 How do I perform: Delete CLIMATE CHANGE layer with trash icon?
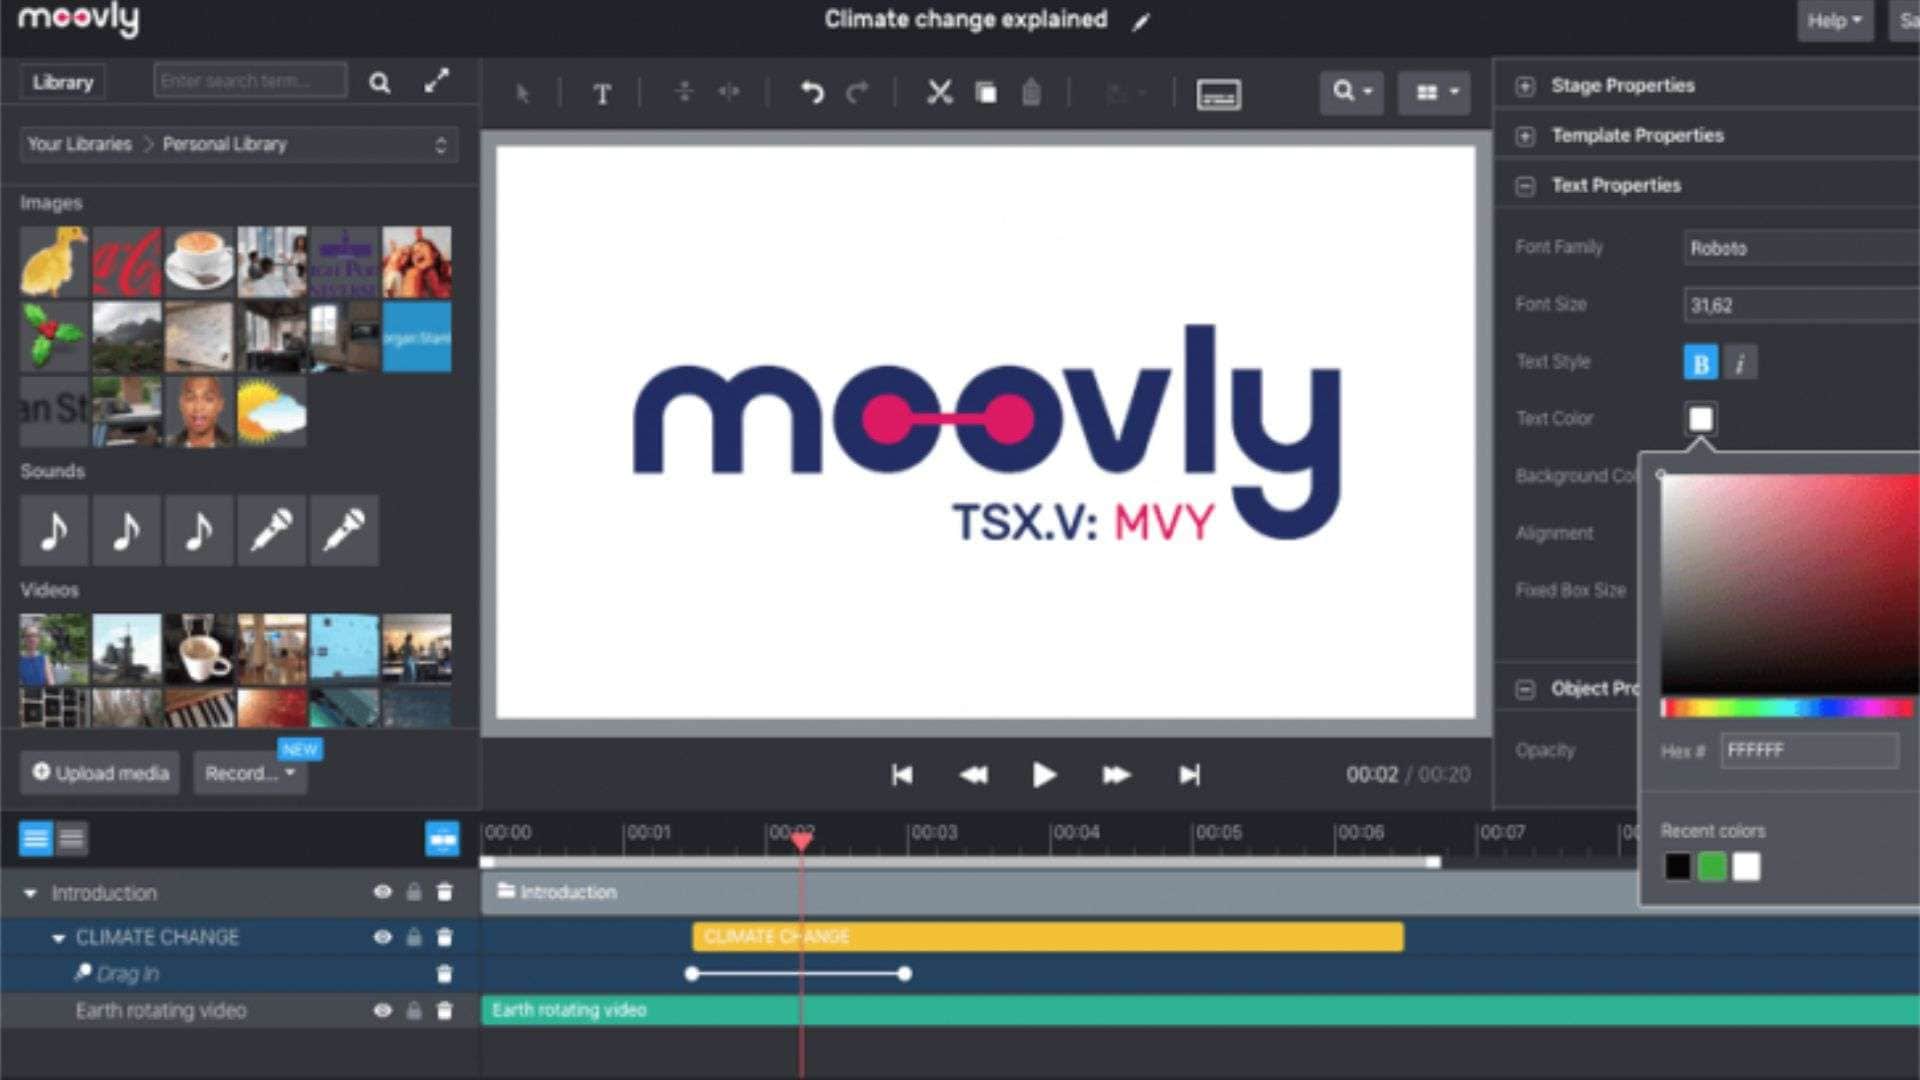point(445,937)
